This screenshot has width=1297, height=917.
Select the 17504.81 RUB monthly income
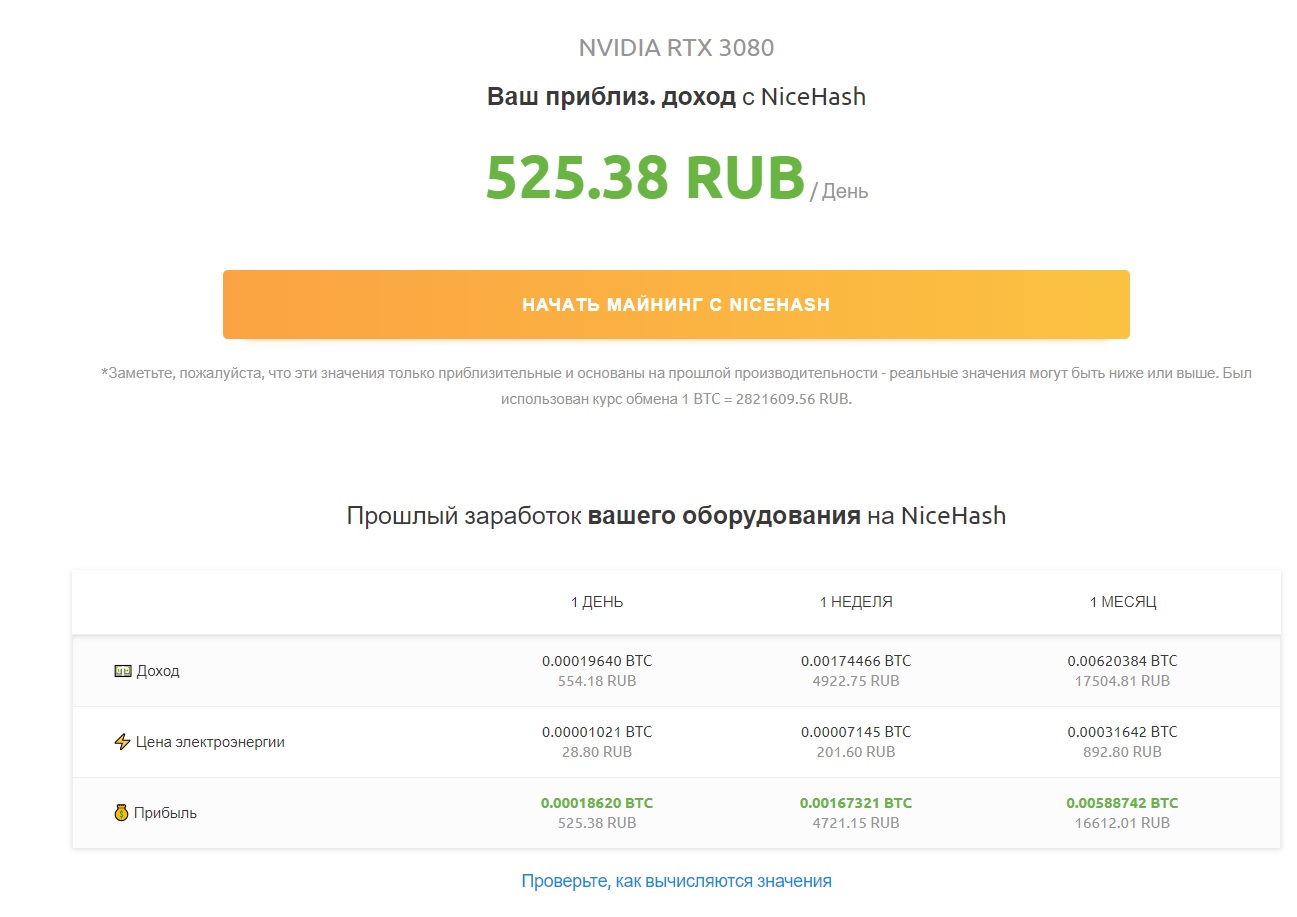pyautogui.click(x=1123, y=681)
